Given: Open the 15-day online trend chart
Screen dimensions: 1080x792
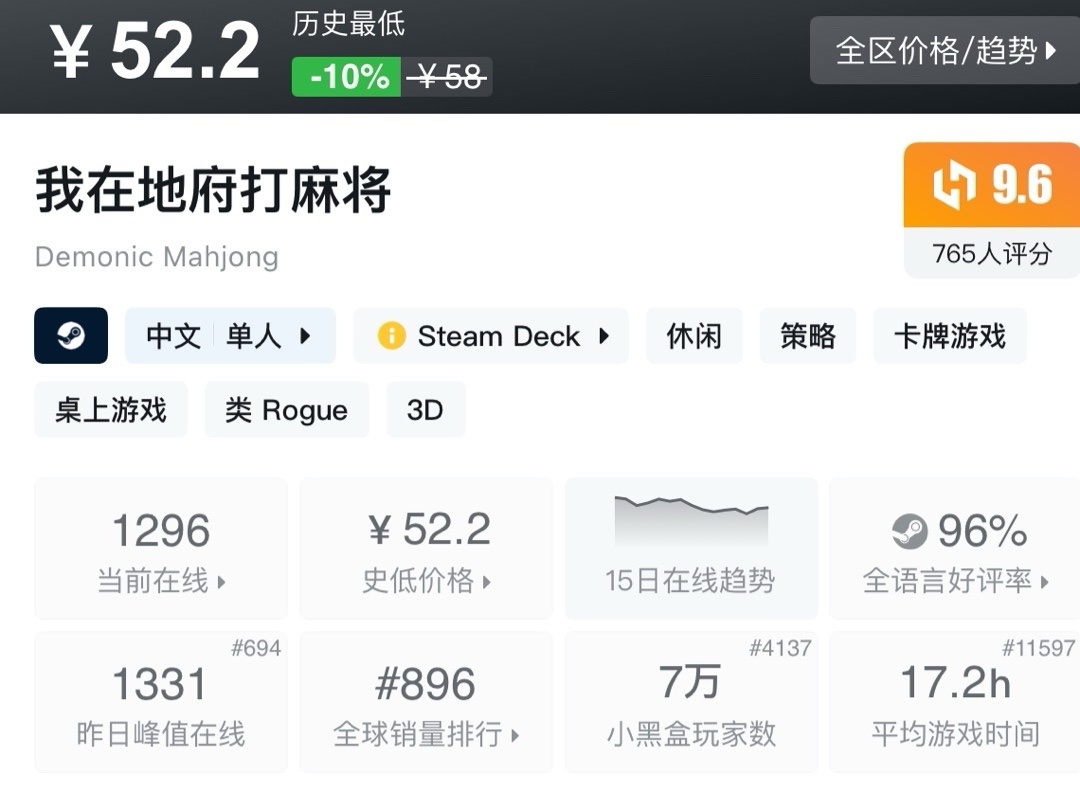Looking at the screenshot, I should (691, 548).
